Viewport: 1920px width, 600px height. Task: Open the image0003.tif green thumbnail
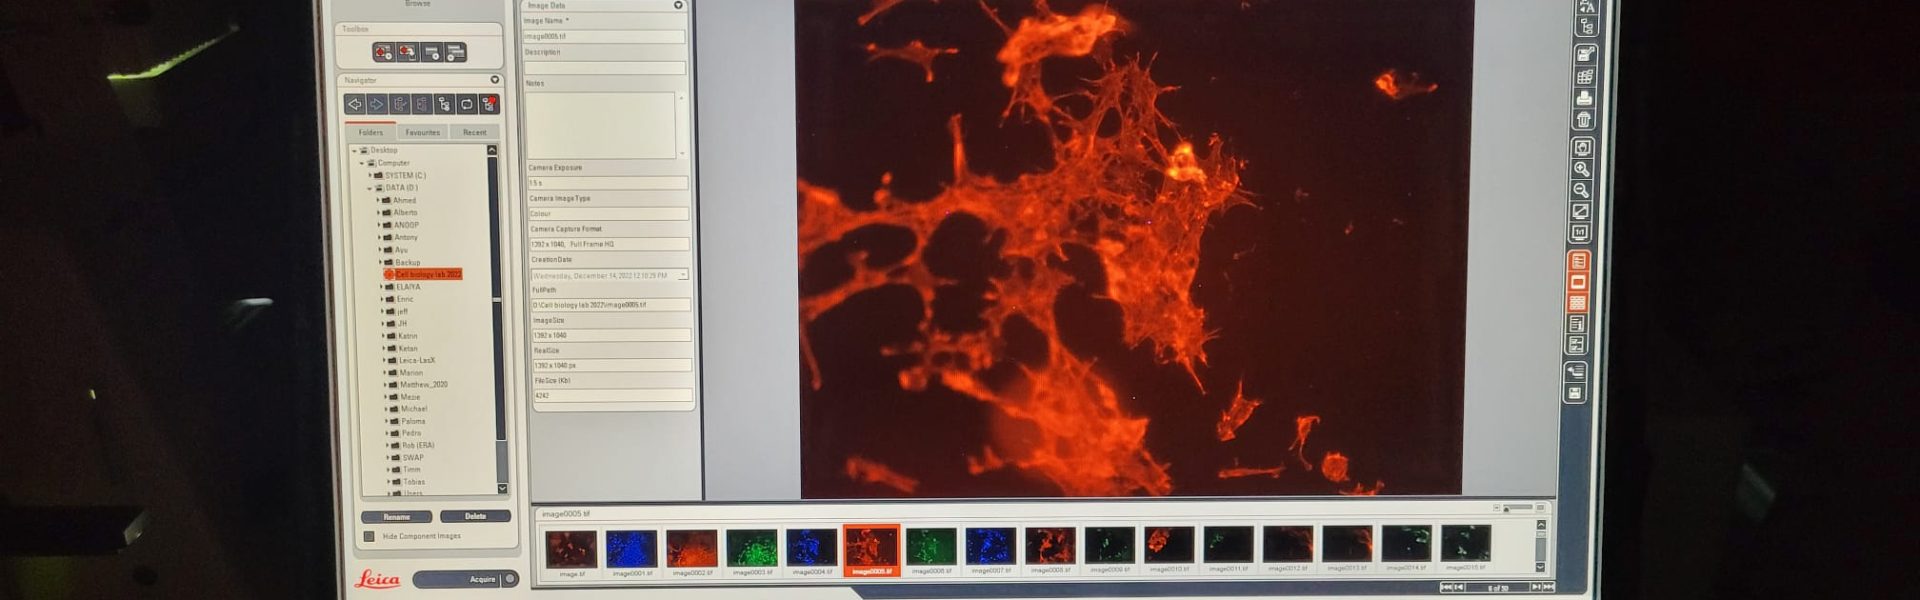tap(752, 550)
